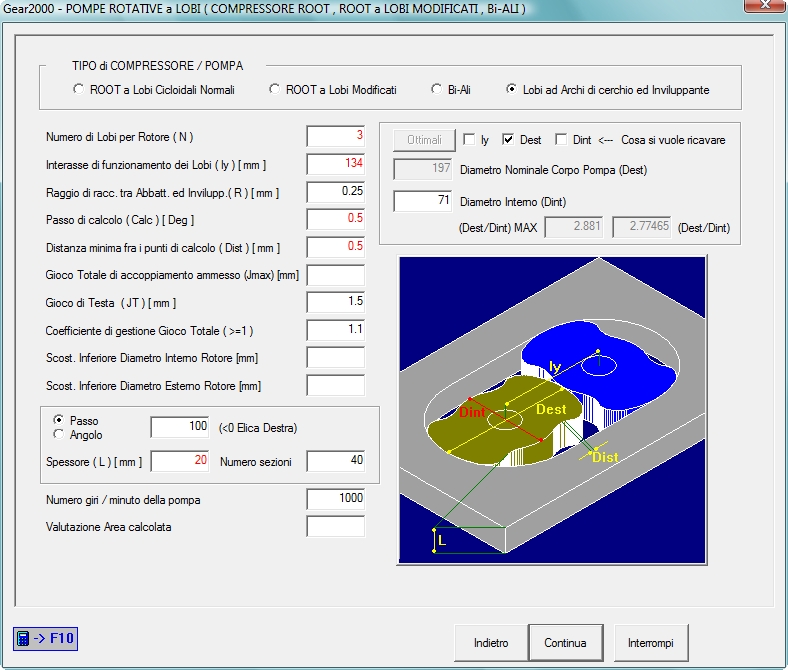Click the Spessore L field showing 20

pos(180,461)
